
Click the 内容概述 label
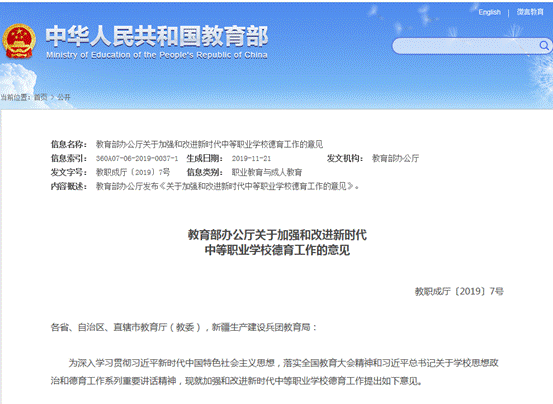69,186
